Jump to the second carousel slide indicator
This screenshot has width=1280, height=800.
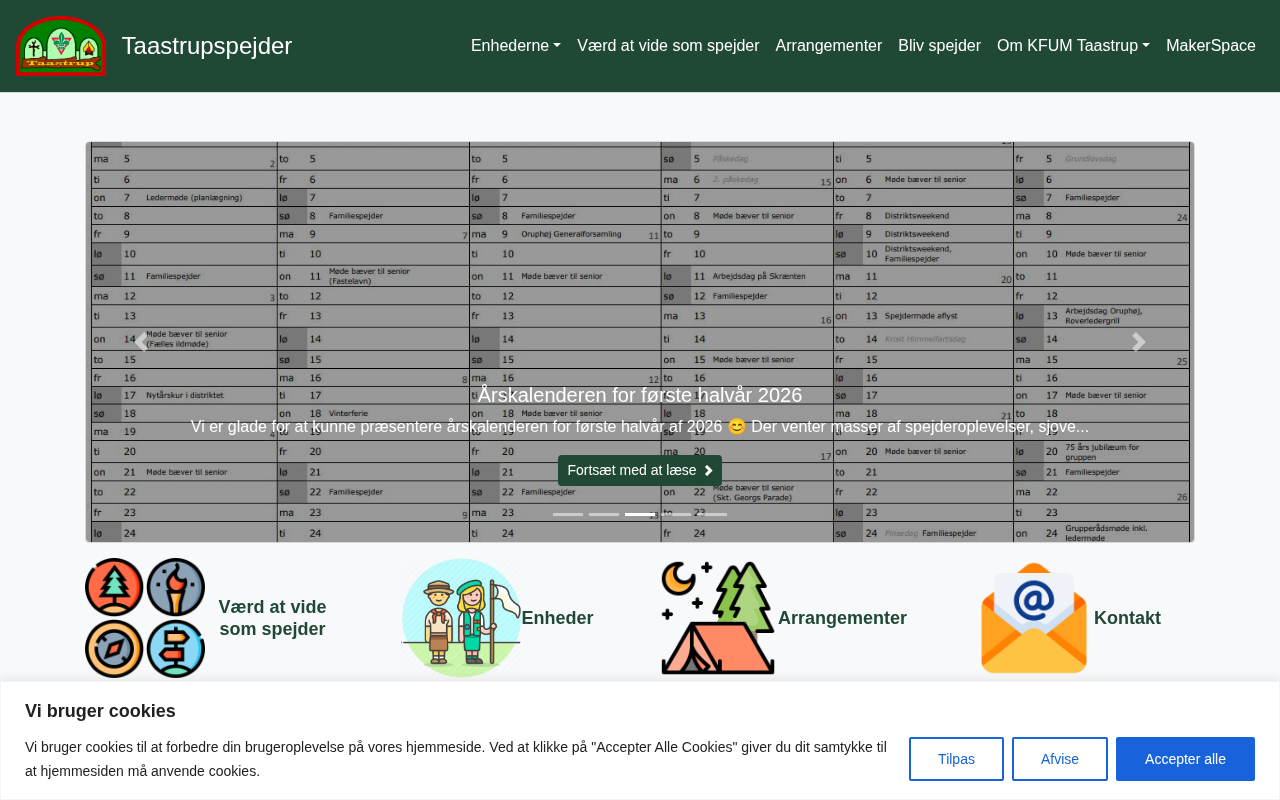pos(604,514)
